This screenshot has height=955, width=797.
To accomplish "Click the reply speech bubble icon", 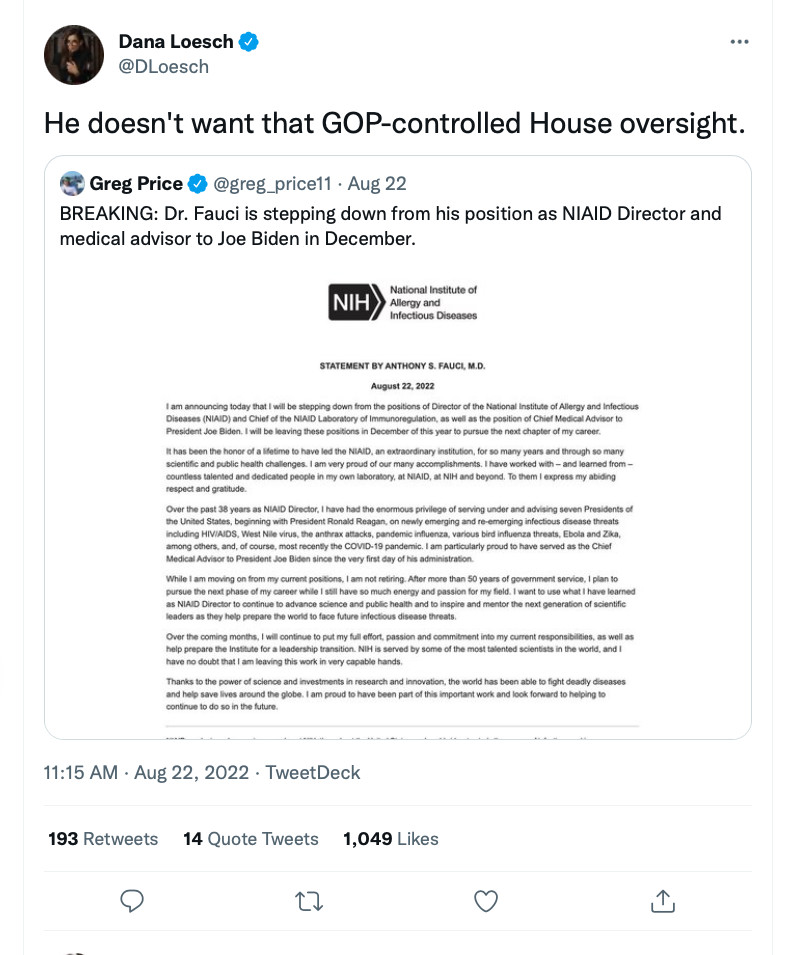I will pyautogui.click(x=133, y=901).
